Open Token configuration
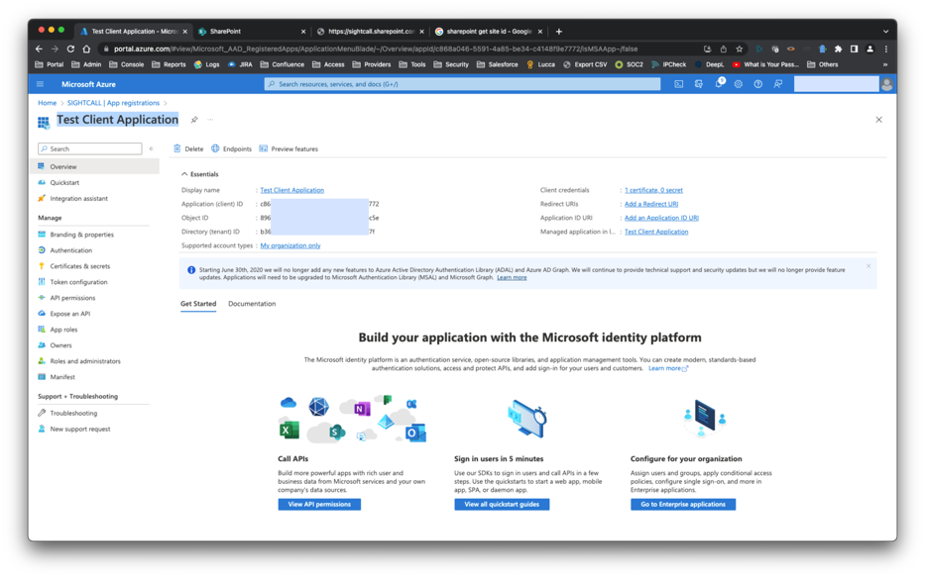Image resolution: width=926 pixels, height=578 pixels. click(x=79, y=282)
